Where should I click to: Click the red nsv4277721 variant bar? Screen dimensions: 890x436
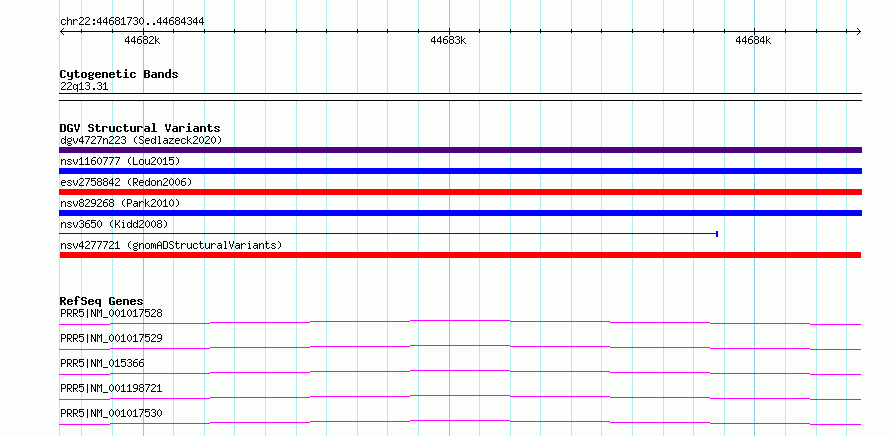pos(460,255)
